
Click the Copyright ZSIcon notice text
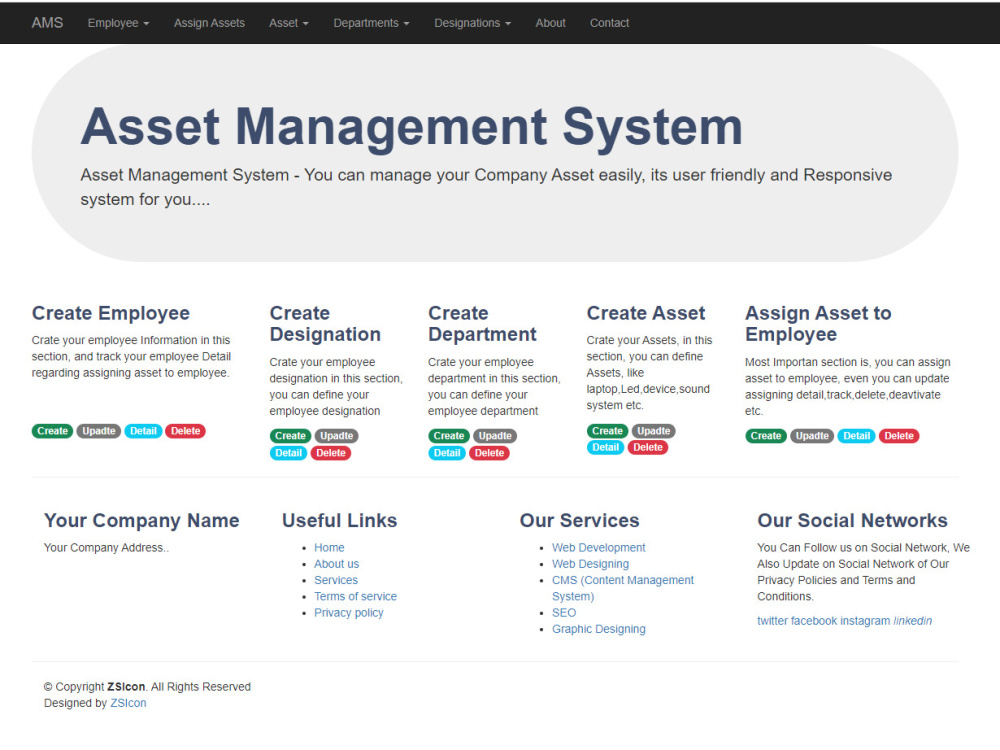coord(147,687)
